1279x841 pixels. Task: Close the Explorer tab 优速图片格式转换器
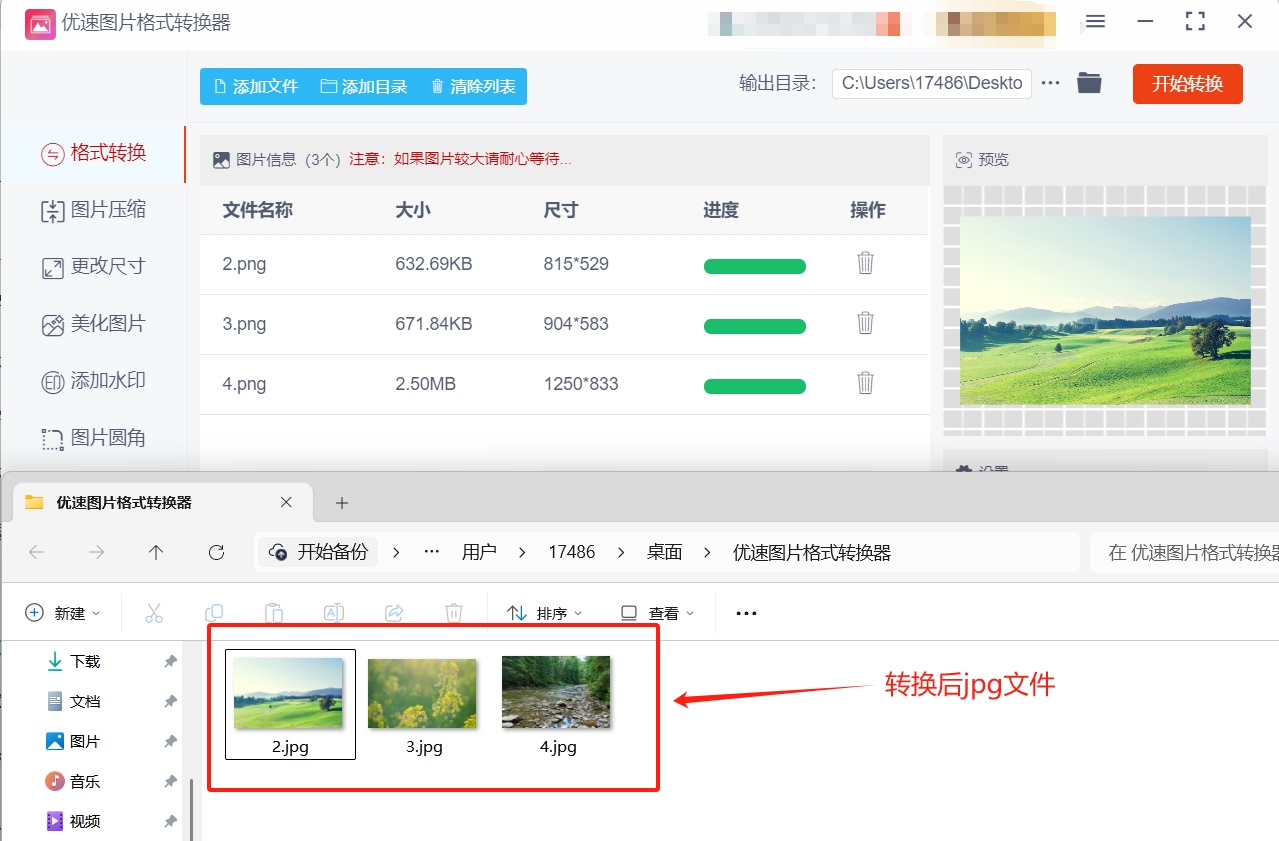coord(286,502)
